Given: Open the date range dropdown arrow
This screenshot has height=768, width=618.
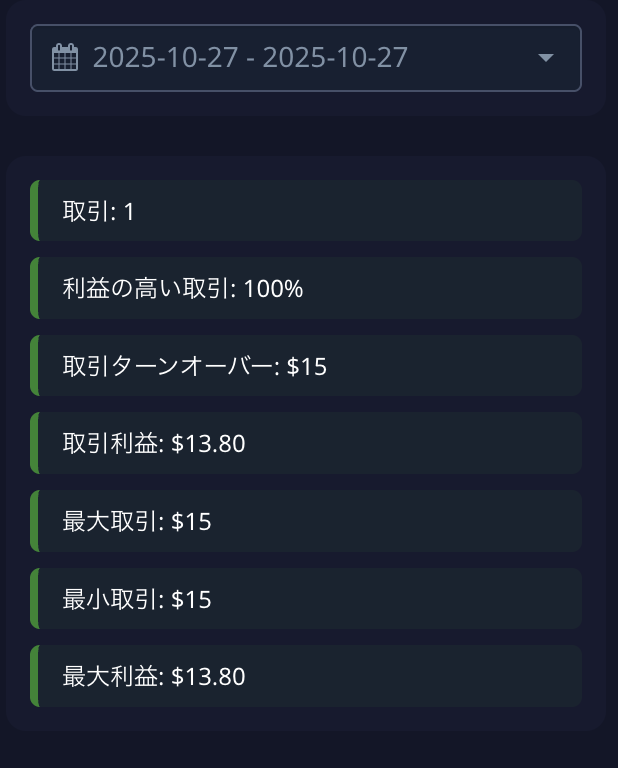Looking at the screenshot, I should coord(545,58).
